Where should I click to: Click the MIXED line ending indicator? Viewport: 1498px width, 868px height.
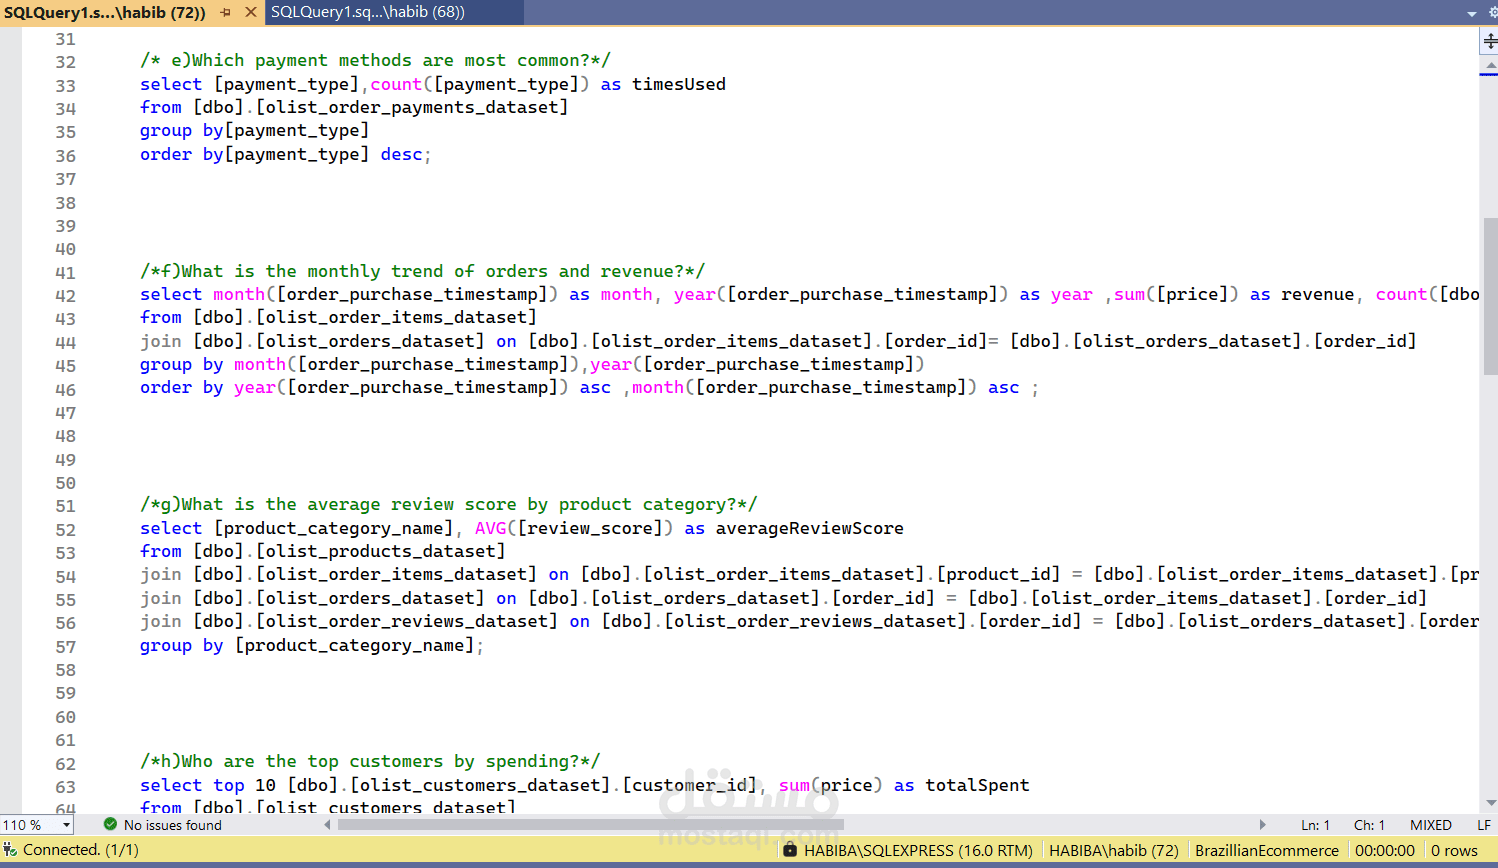1430,825
